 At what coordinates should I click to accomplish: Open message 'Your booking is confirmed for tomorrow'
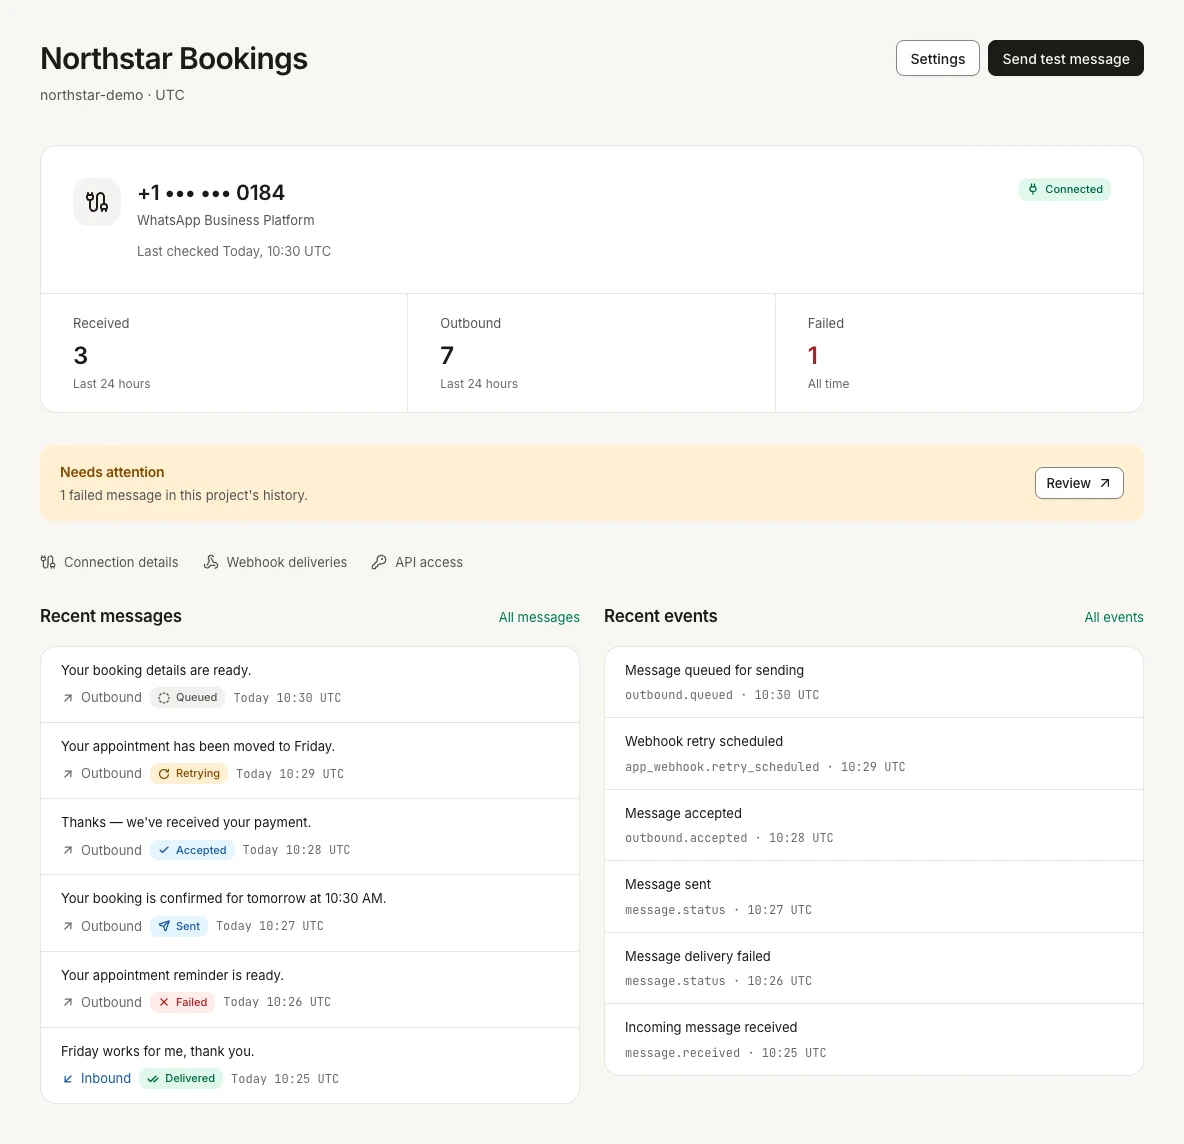[310, 913]
